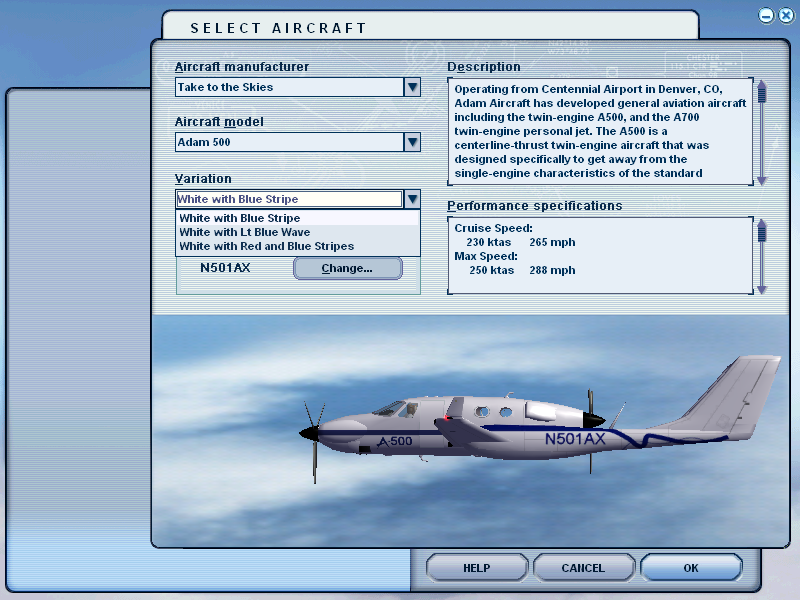This screenshot has height=600, width=800.
Task: Open the Aircraft model dropdown arrow
Action: (412, 142)
